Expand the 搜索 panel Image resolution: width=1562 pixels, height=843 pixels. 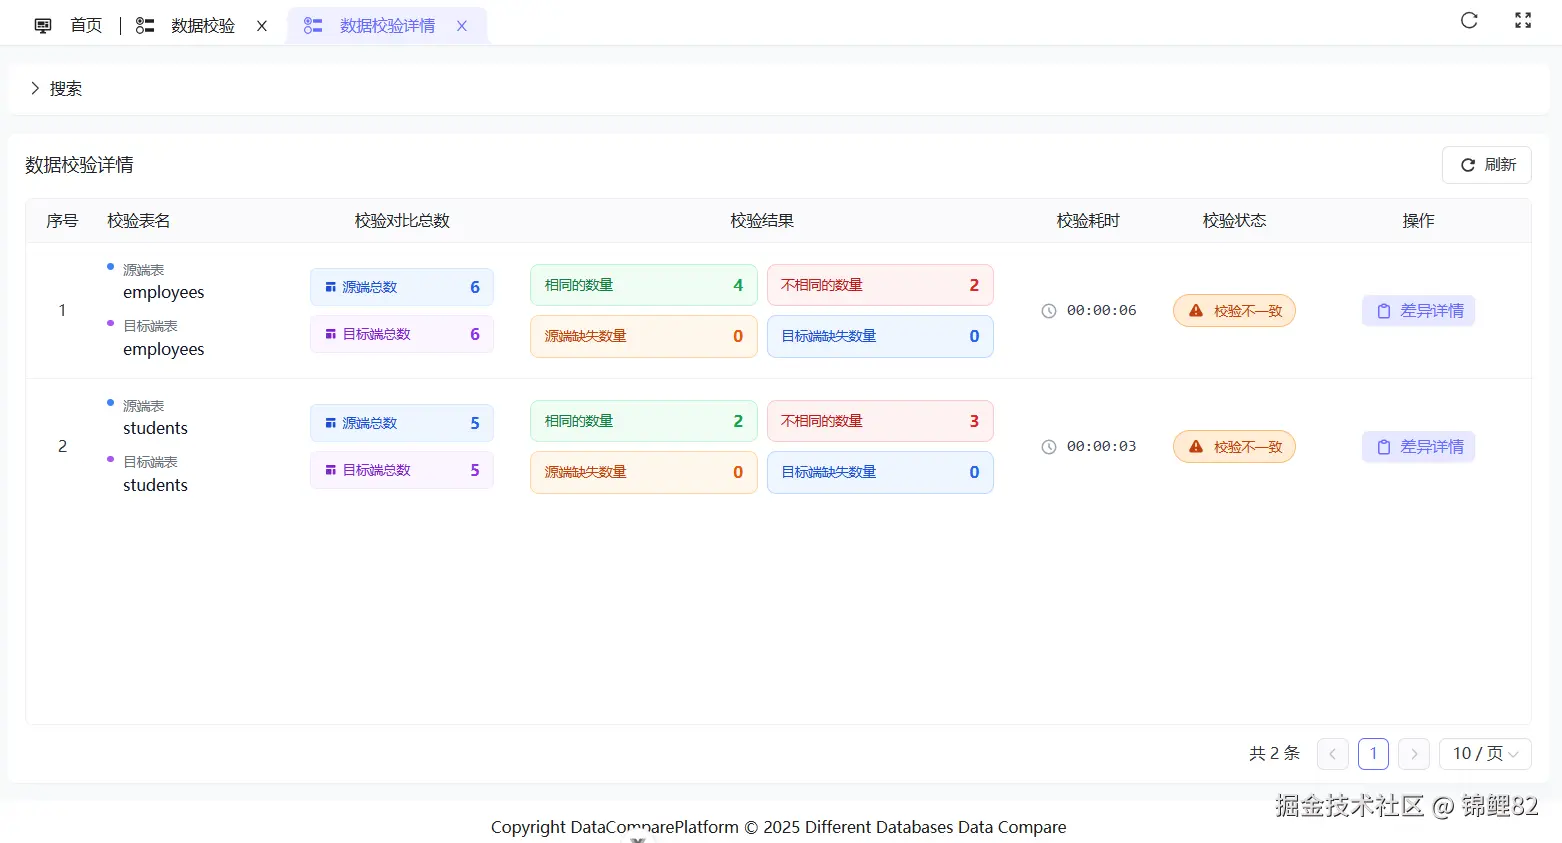coord(56,89)
